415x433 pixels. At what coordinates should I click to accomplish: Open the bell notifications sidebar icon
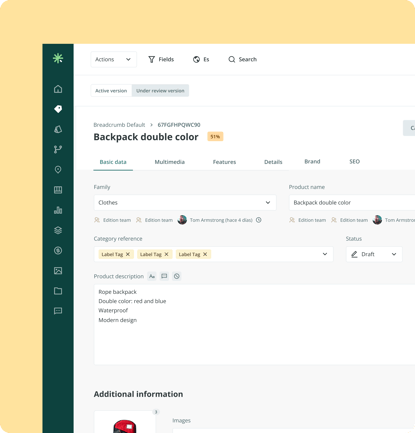58,129
